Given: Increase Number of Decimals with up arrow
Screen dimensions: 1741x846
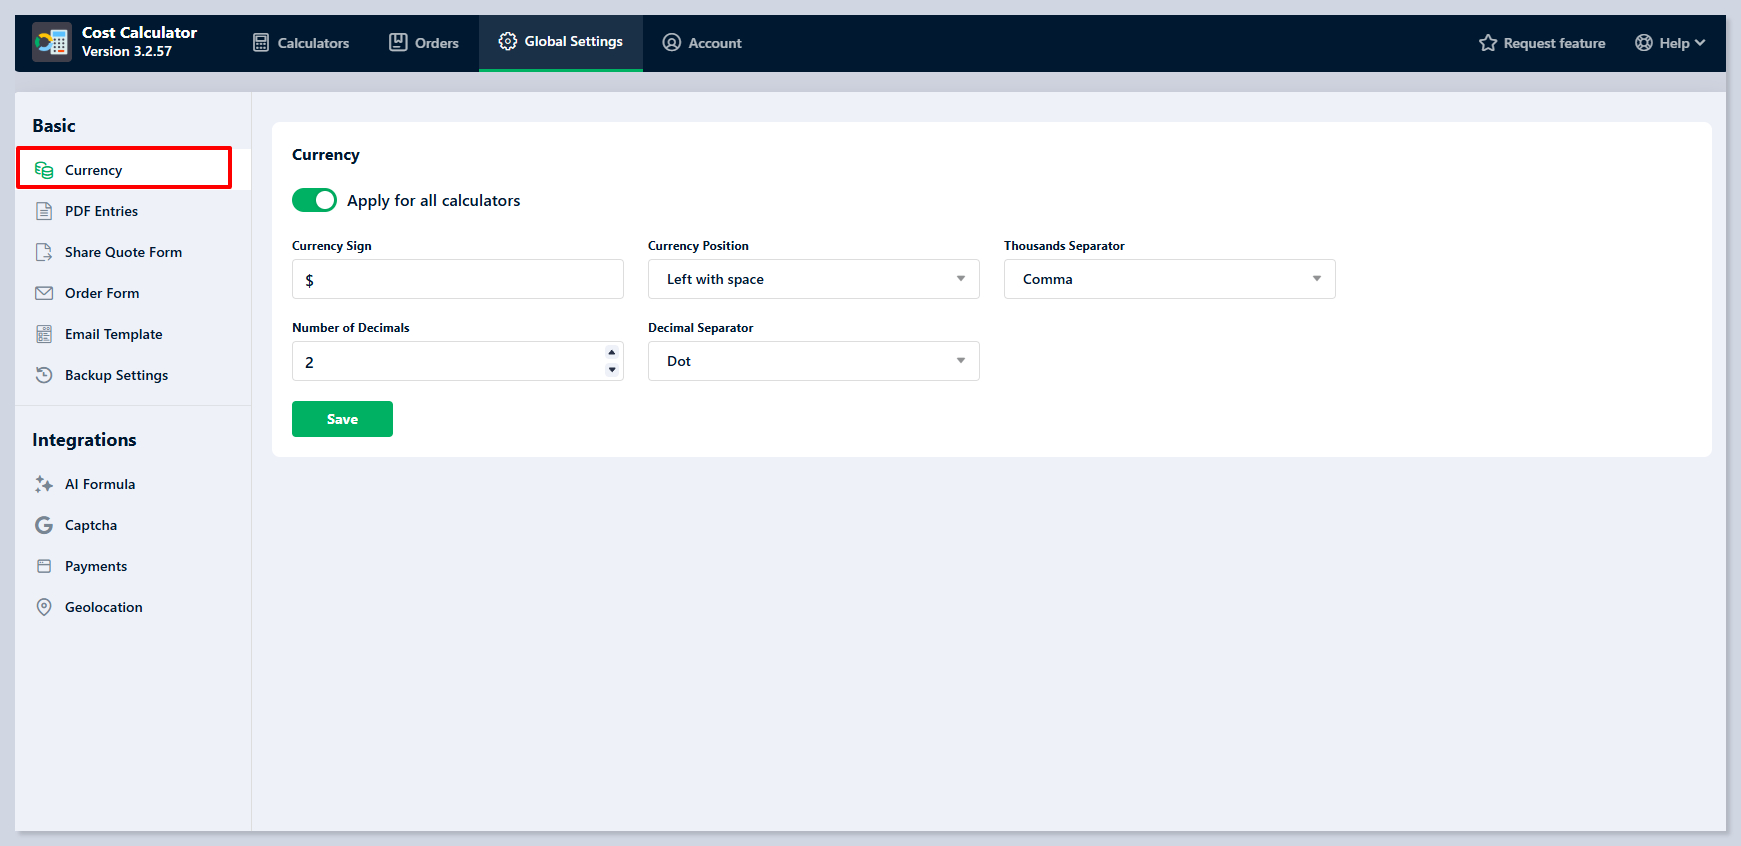Looking at the screenshot, I should click(612, 353).
